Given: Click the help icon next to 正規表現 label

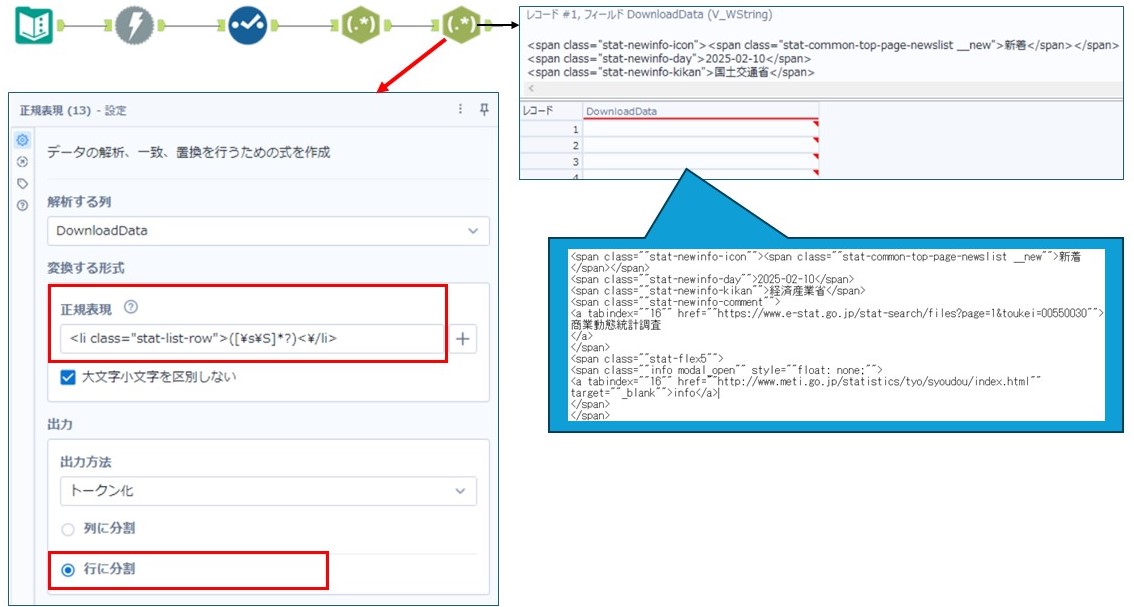Looking at the screenshot, I should pyautogui.click(x=130, y=307).
